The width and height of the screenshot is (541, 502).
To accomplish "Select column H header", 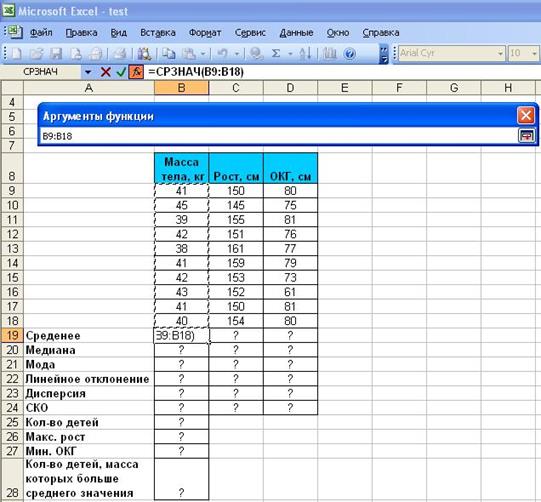I will coord(508,88).
